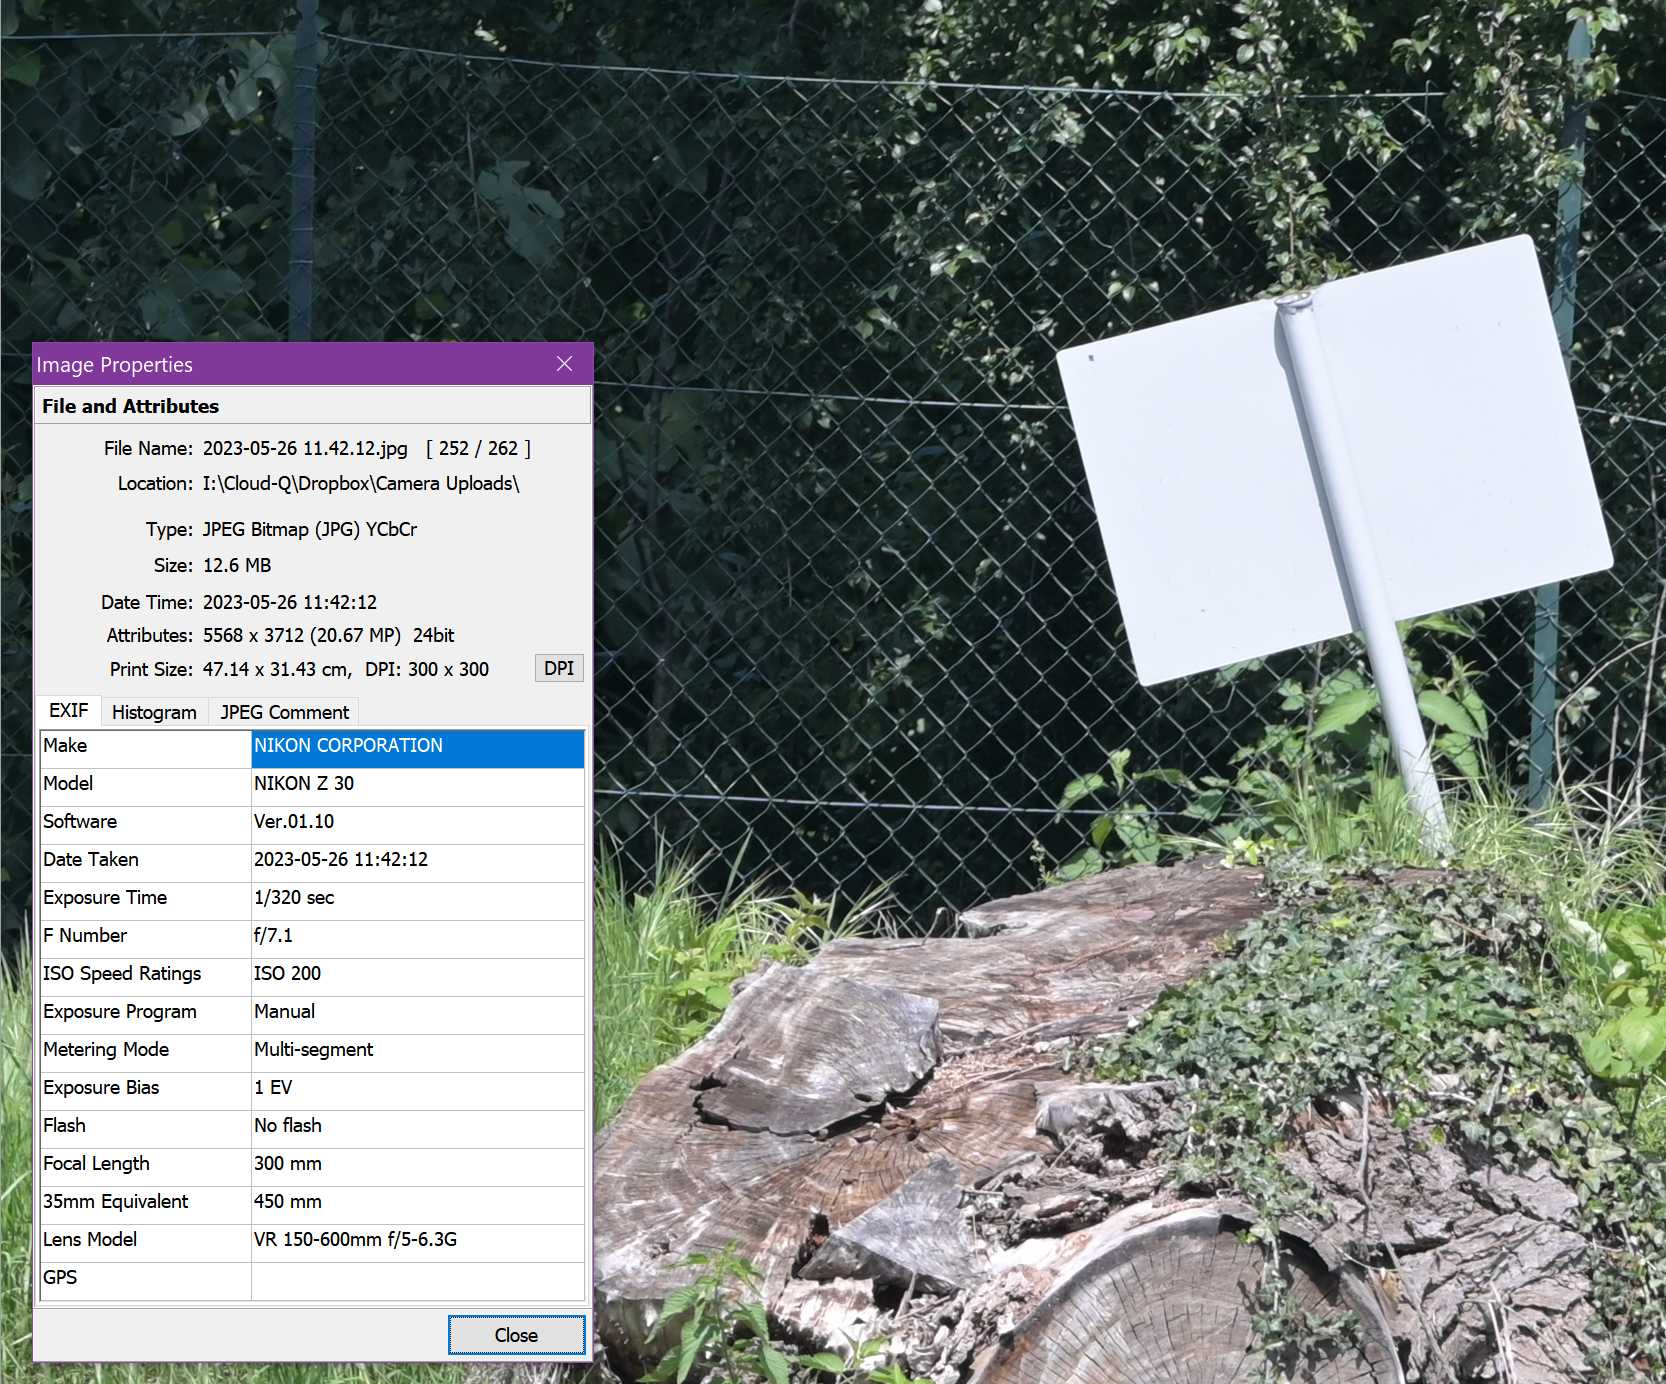This screenshot has height=1384, width=1666.
Task: Click the Date Taken value cell
Action: click(x=417, y=860)
